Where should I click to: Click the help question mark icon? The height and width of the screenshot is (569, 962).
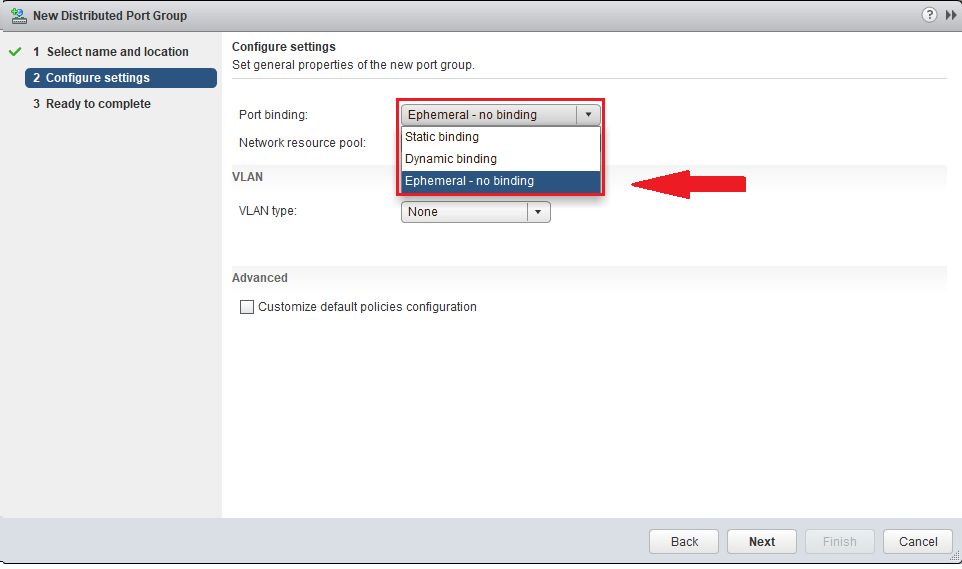tap(929, 15)
